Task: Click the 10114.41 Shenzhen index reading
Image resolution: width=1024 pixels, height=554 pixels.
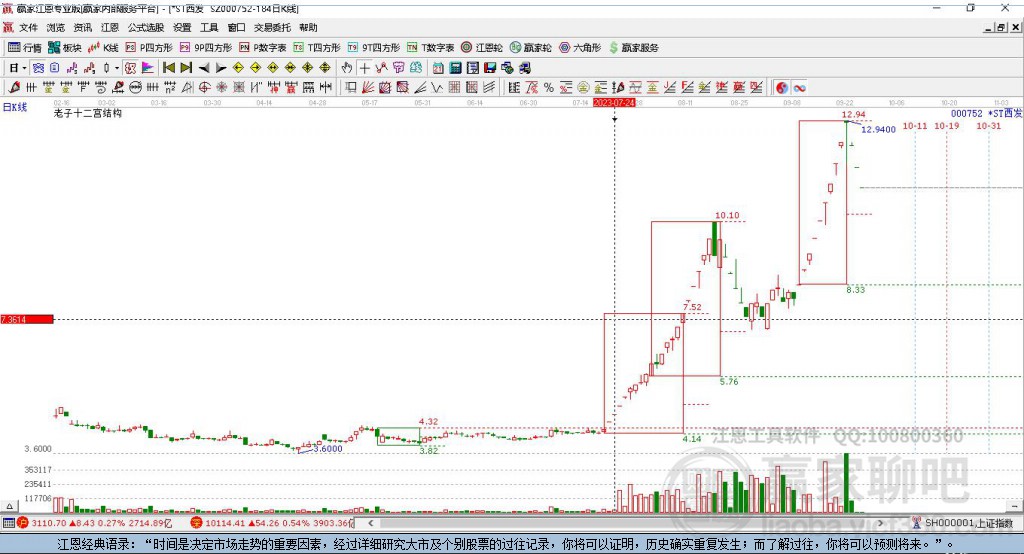Action: coord(225,523)
